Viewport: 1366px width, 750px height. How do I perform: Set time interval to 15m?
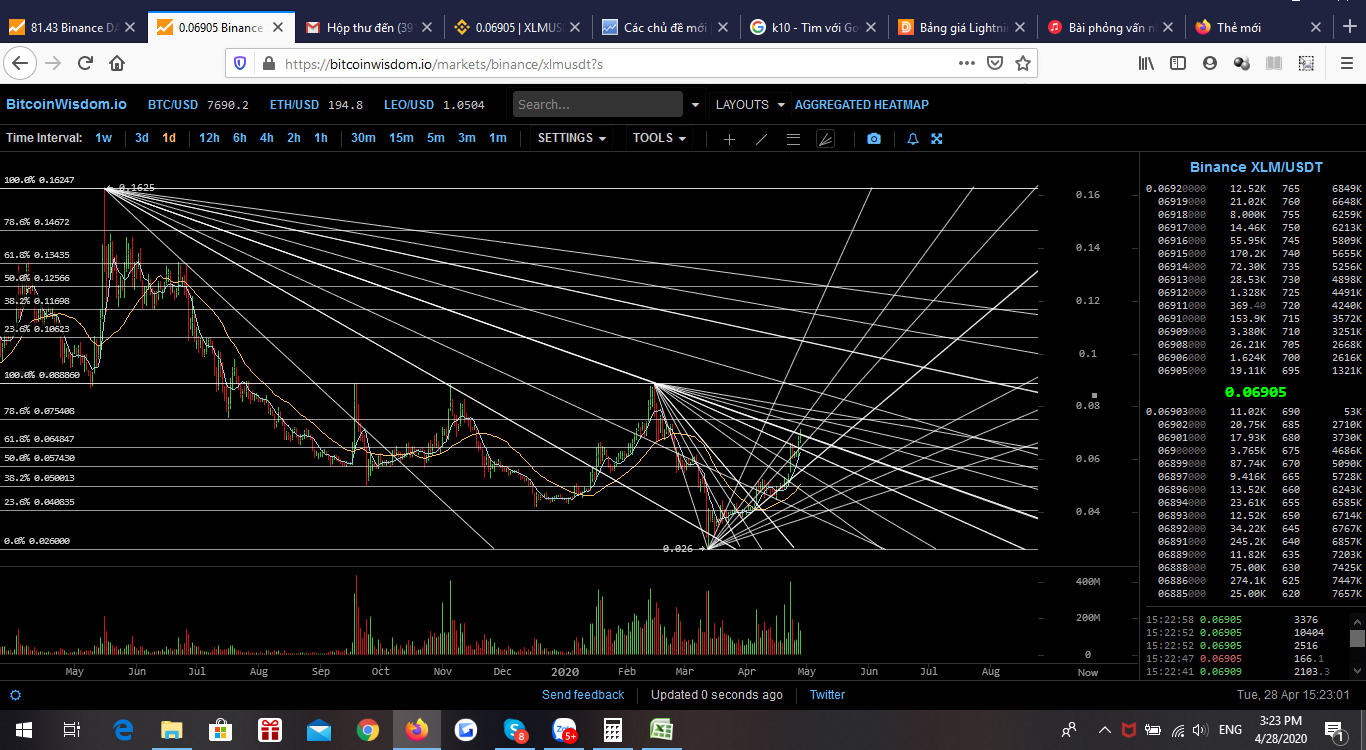coord(401,138)
